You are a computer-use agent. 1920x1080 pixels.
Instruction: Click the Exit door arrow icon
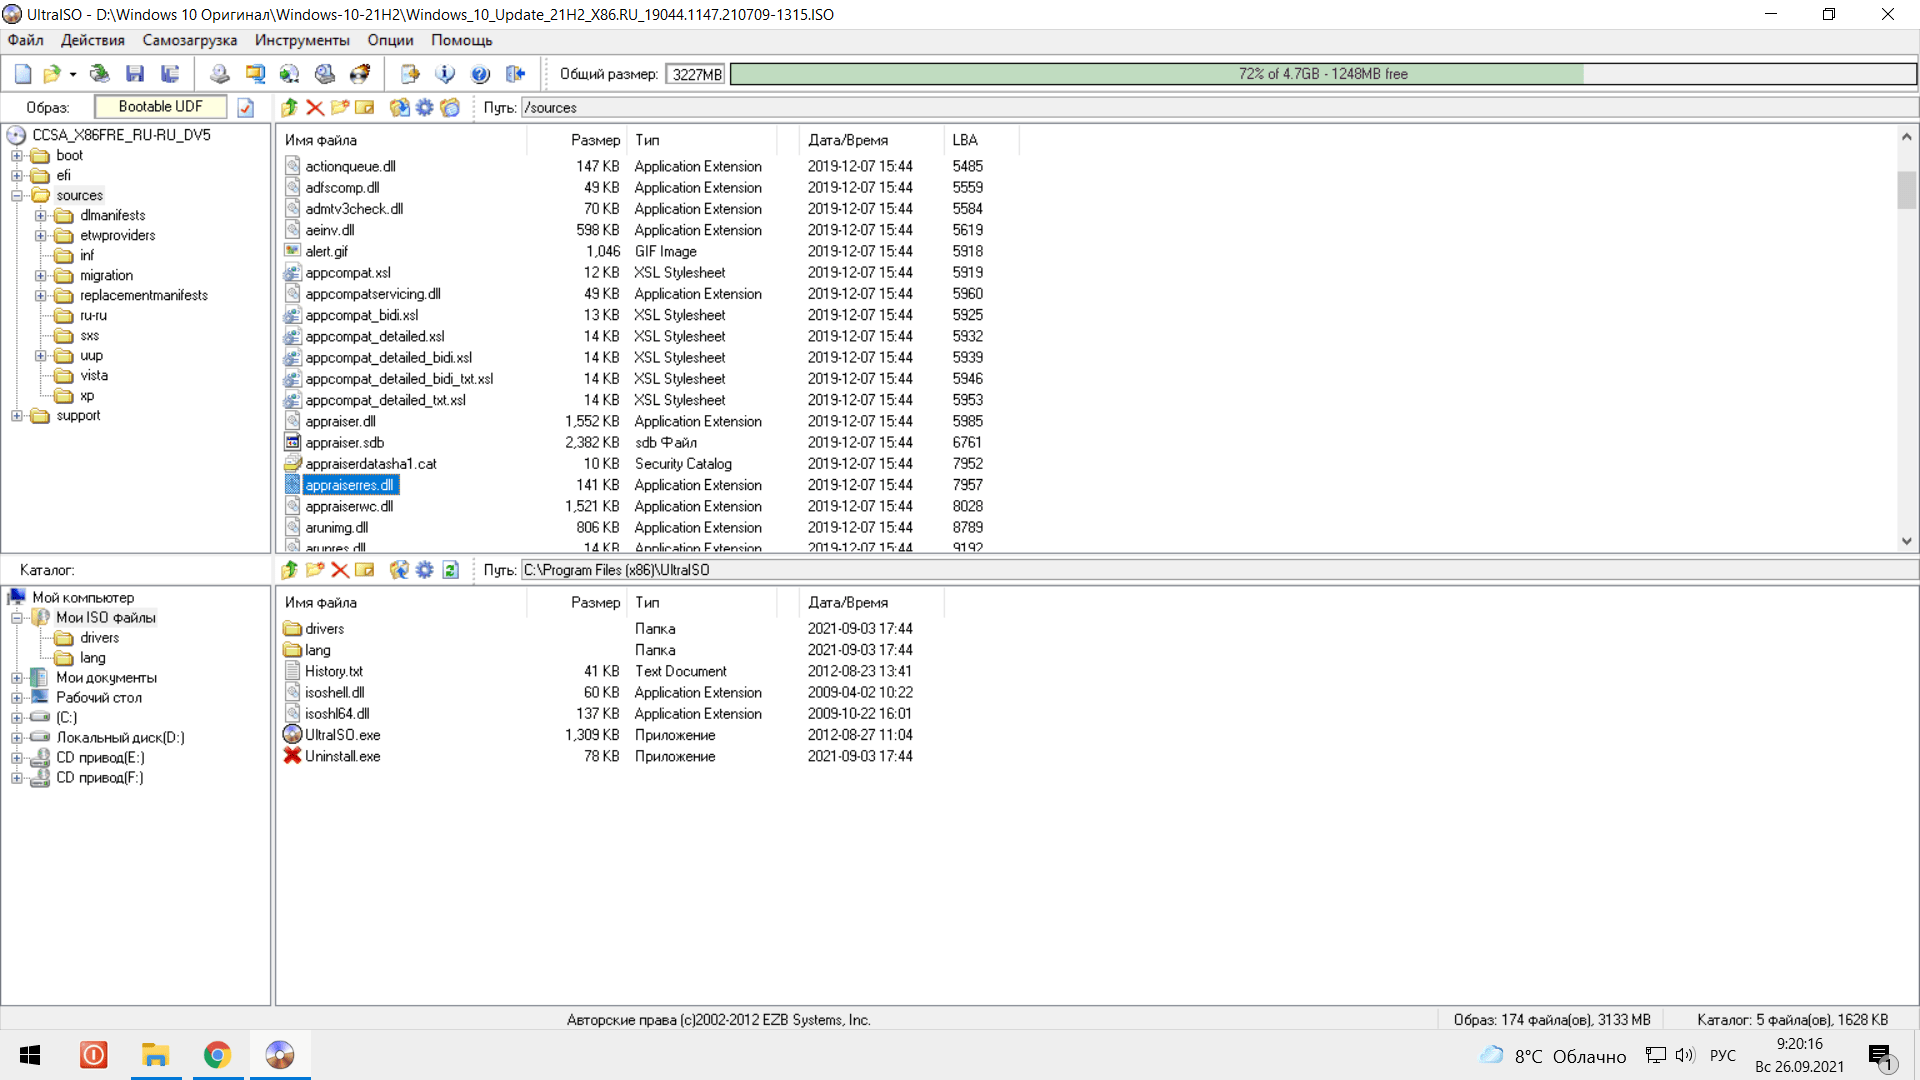pos(516,74)
